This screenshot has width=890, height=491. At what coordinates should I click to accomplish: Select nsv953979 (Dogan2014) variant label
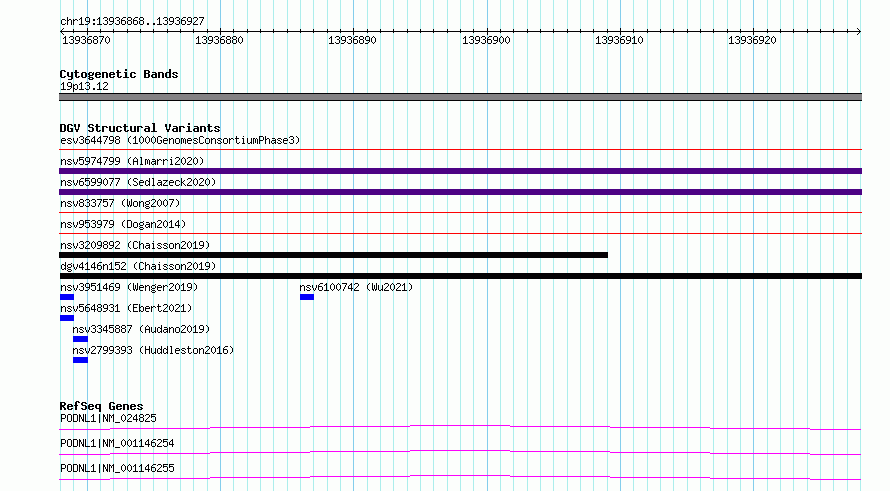123,224
